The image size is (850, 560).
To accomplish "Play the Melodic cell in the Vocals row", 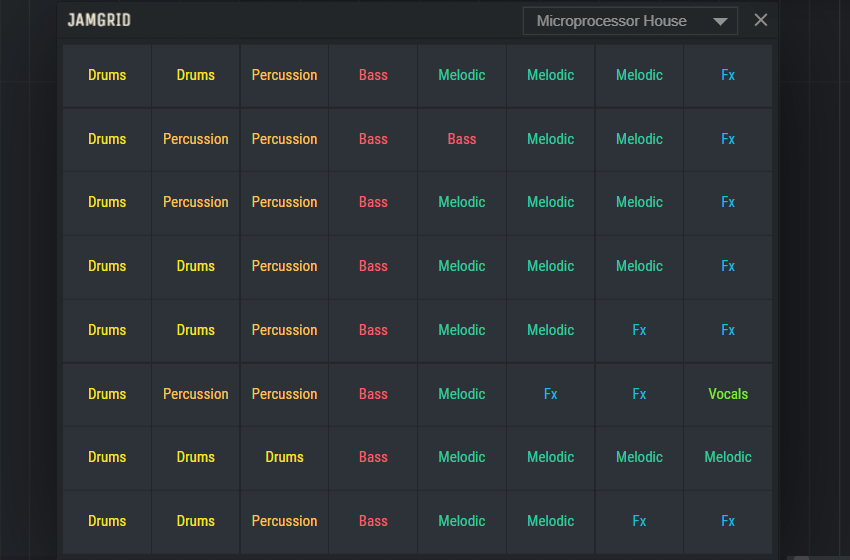I will tap(462, 394).
